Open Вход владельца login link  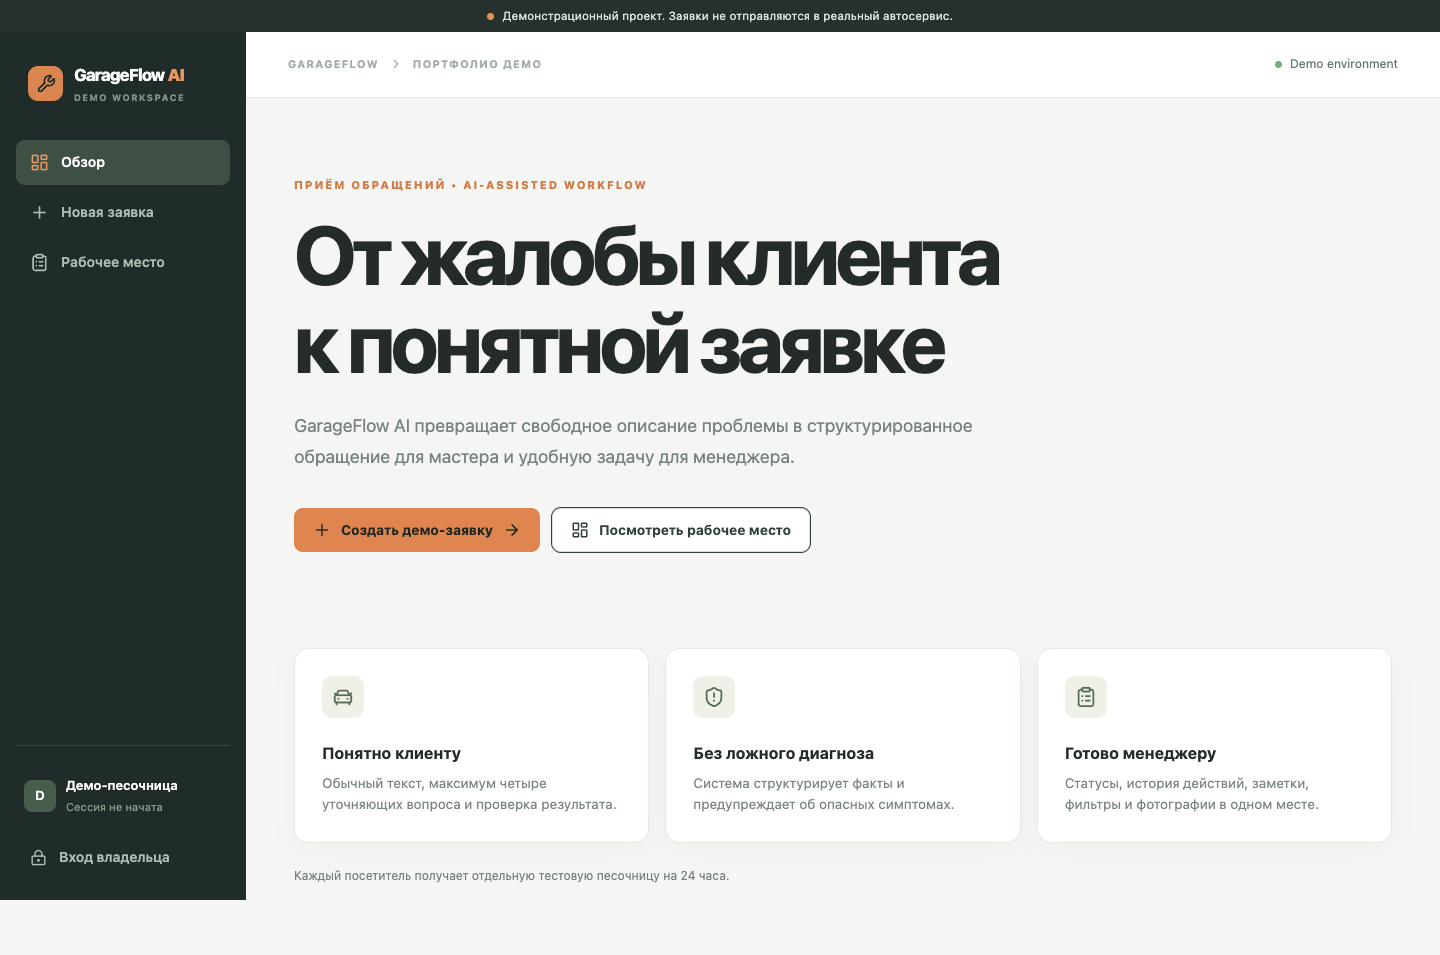tap(123, 857)
